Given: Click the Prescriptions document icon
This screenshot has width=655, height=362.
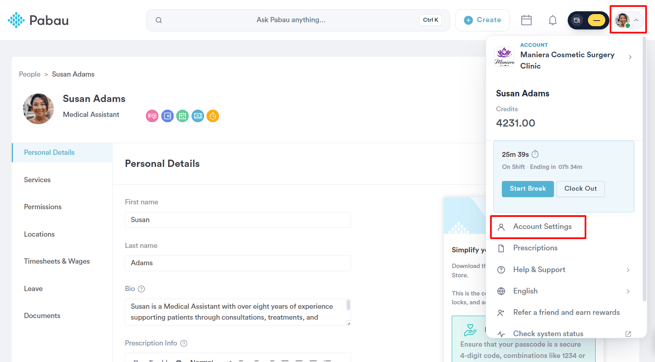Looking at the screenshot, I should pyautogui.click(x=501, y=248).
